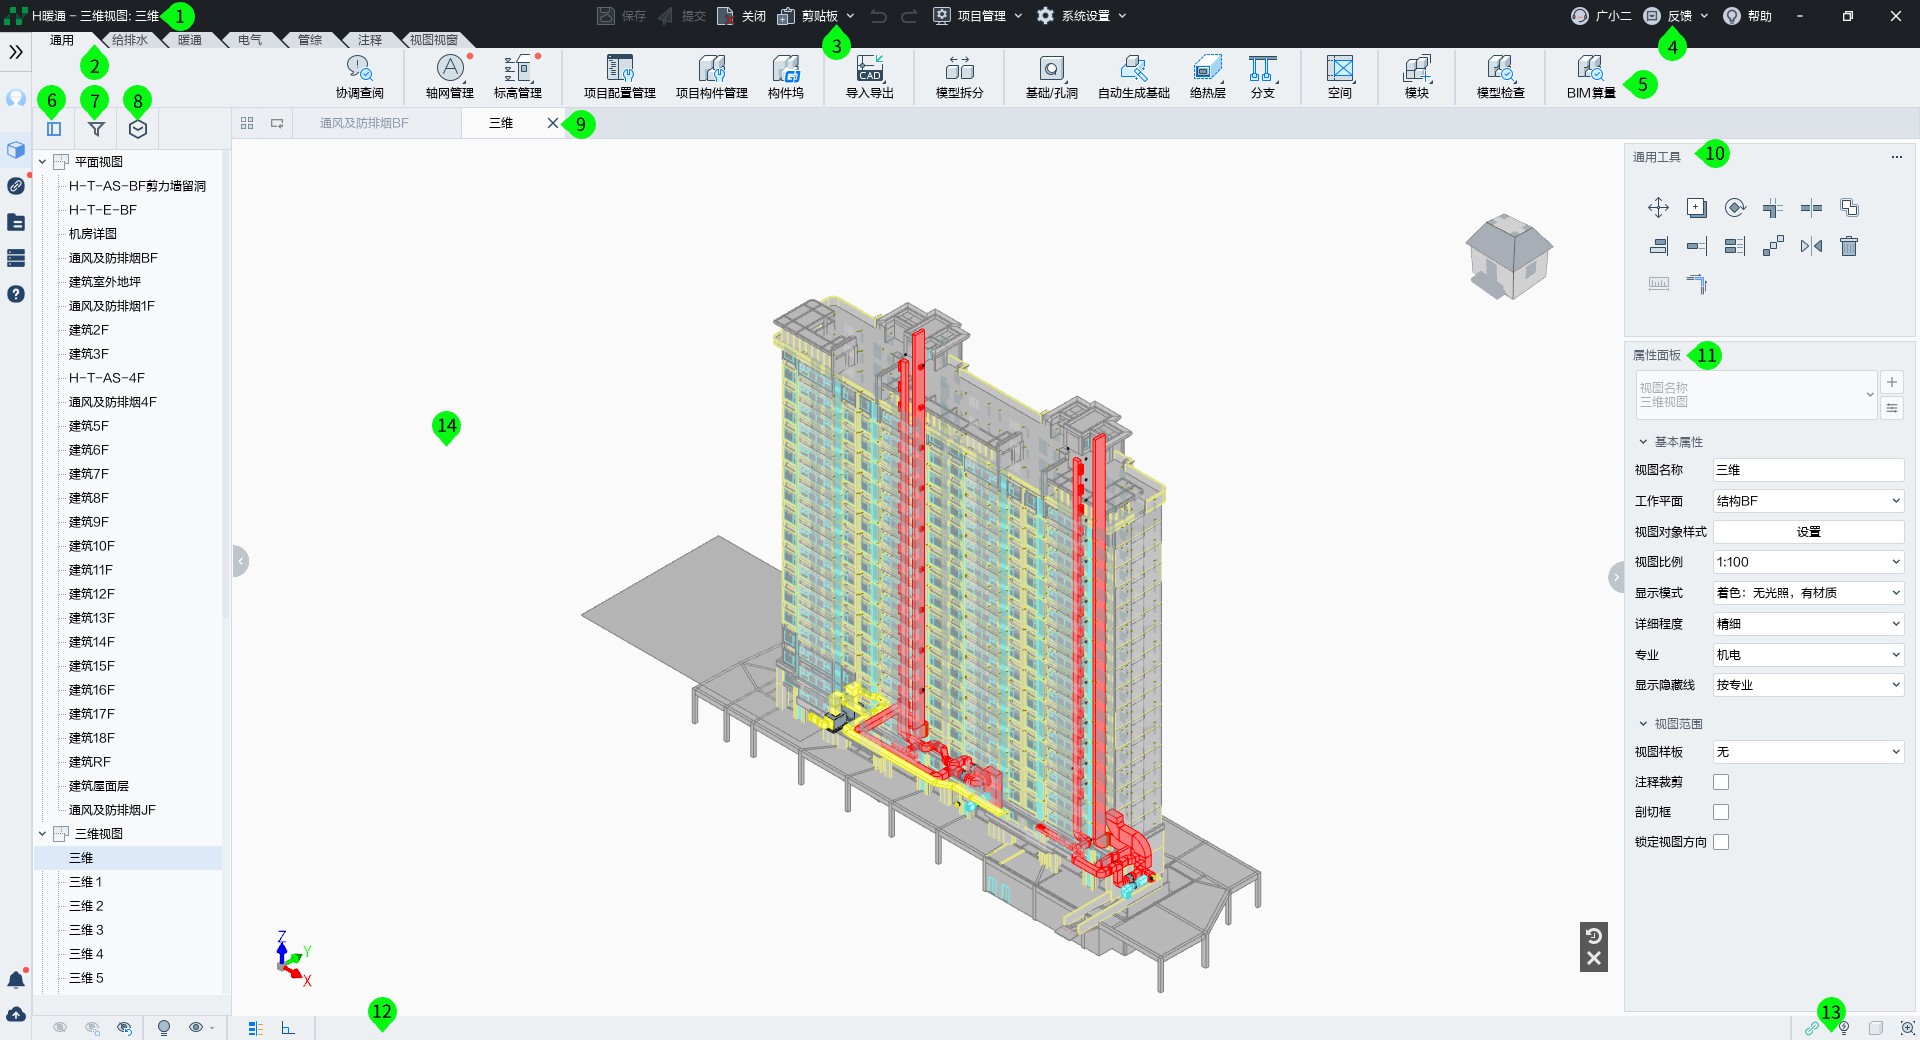Switch to the 暖通 ribbon tab
The width and height of the screenshot is (1920, 1040).
tap(190, 40)
